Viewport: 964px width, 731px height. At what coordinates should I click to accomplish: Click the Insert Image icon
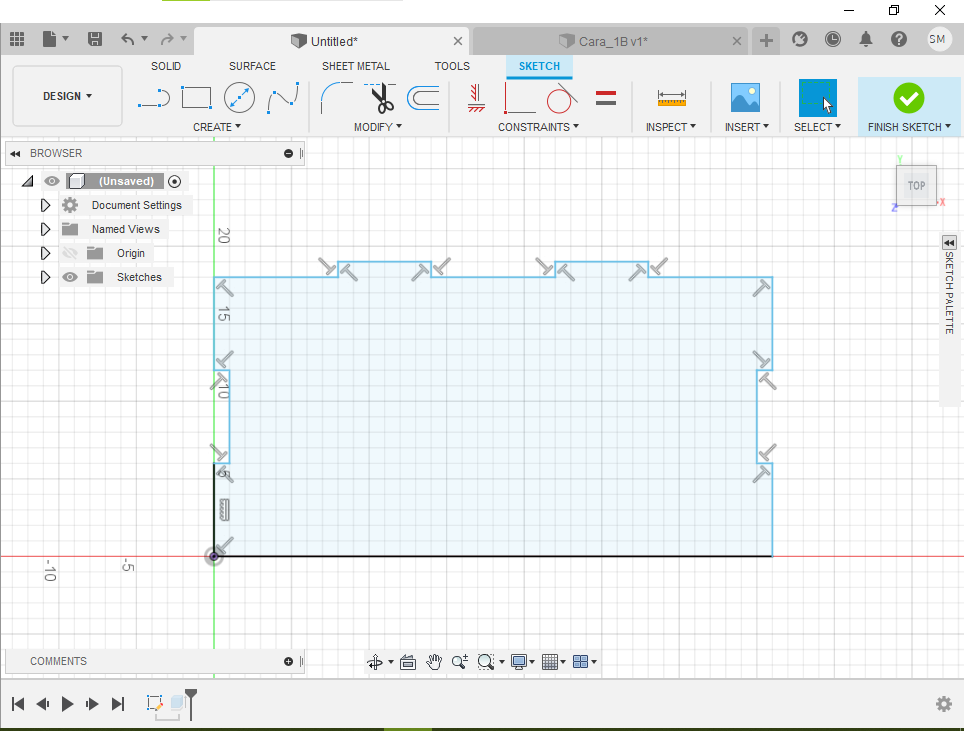pyautogui.click(x=745, y=98)
